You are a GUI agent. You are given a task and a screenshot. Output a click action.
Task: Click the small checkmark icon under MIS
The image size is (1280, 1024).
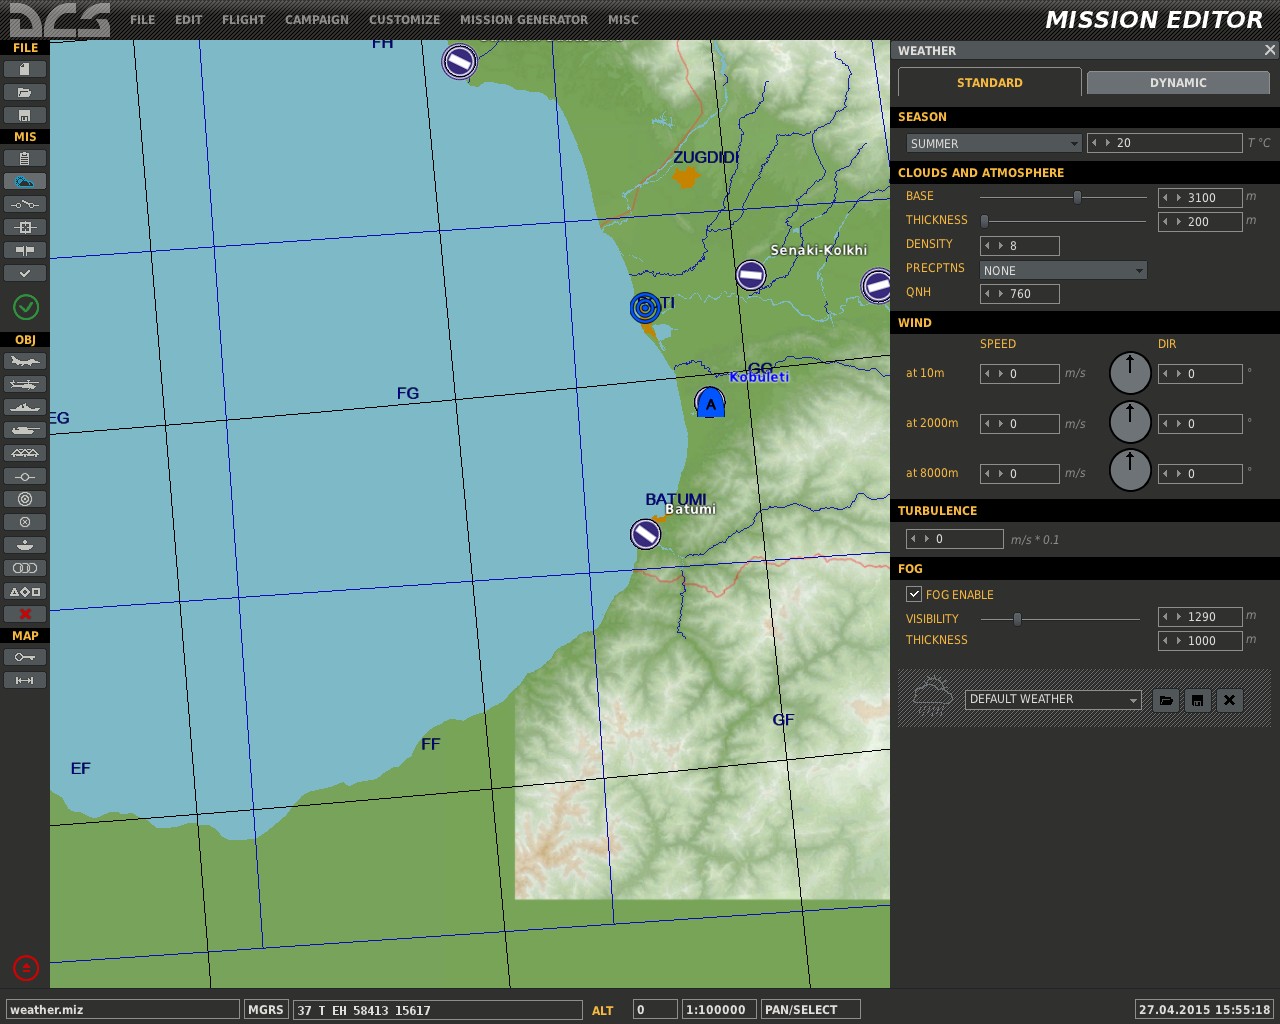click(25, 273)
